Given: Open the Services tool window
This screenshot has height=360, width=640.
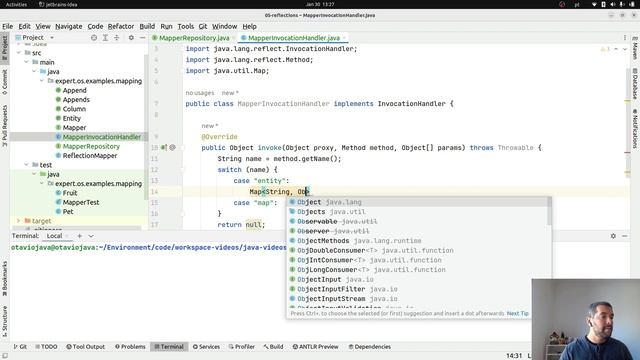Looking at the screenshot, I should (206, 347).
